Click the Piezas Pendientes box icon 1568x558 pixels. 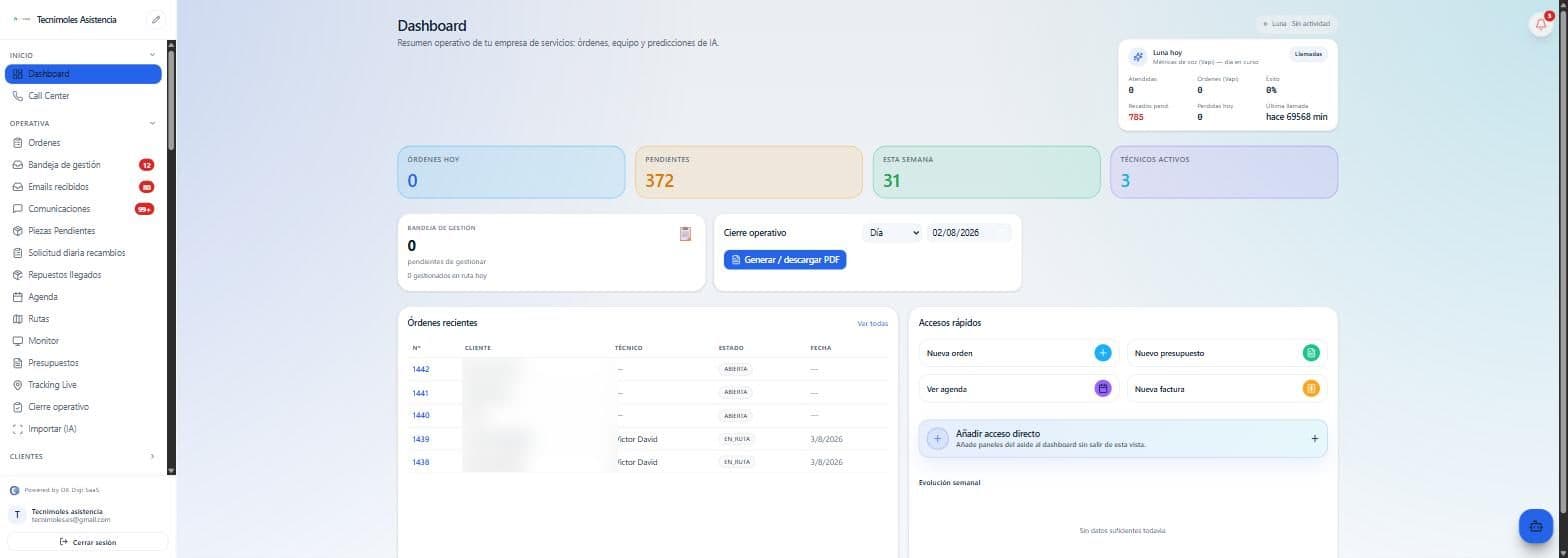coord(18,231)
